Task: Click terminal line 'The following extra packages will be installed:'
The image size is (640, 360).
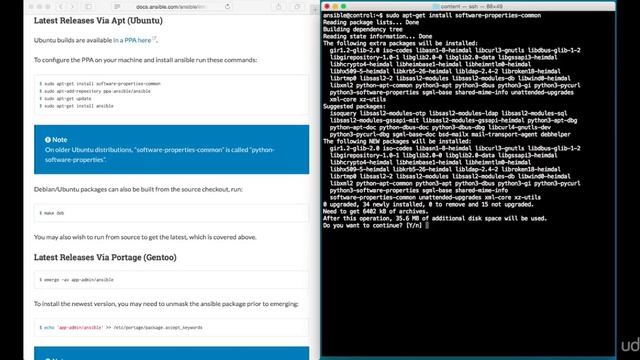Action: 400,43
